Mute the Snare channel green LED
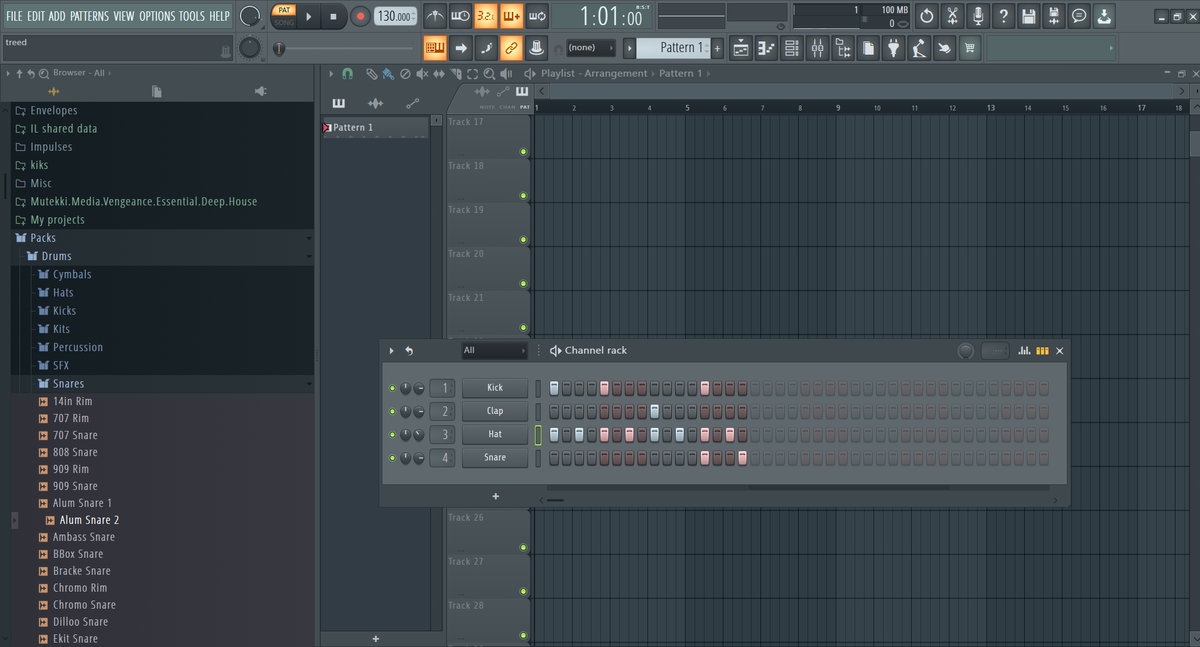 click(x=392, y=458)
